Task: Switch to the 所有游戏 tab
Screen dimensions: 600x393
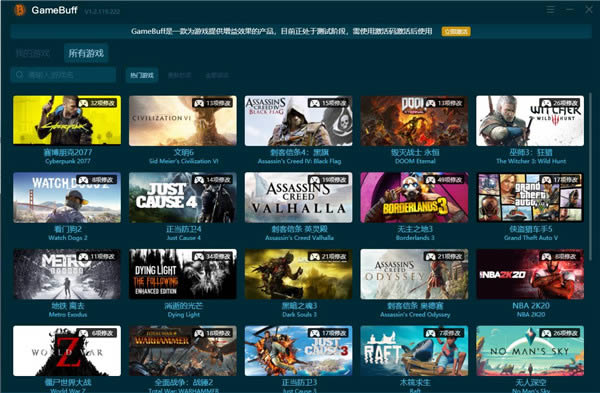Action: point(86,53)
